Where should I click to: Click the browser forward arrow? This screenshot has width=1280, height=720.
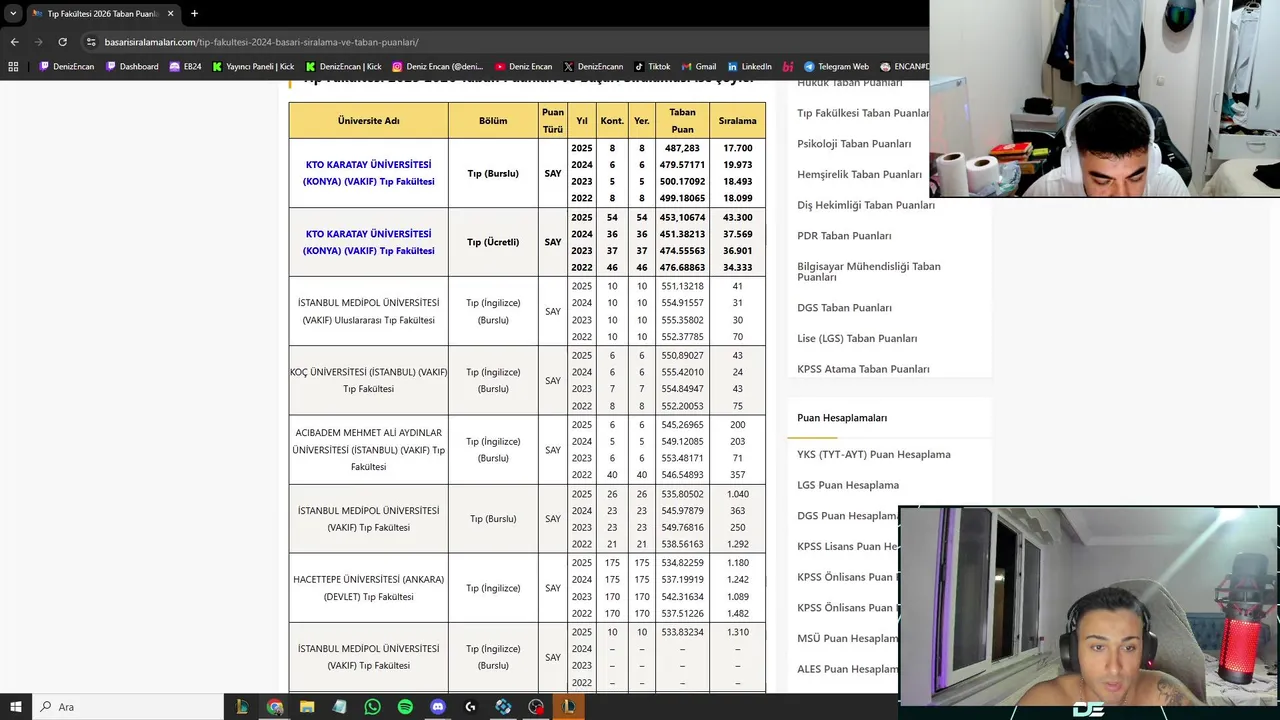(x=38, y=42)
